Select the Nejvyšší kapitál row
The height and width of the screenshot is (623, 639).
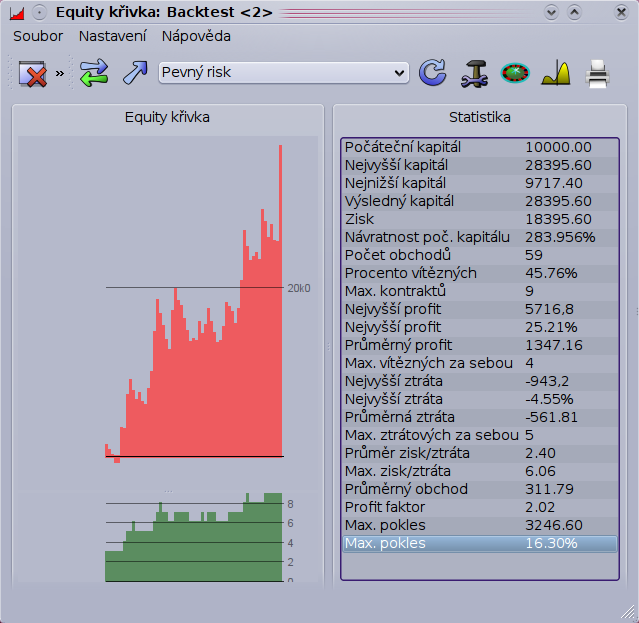pos(480,165)
